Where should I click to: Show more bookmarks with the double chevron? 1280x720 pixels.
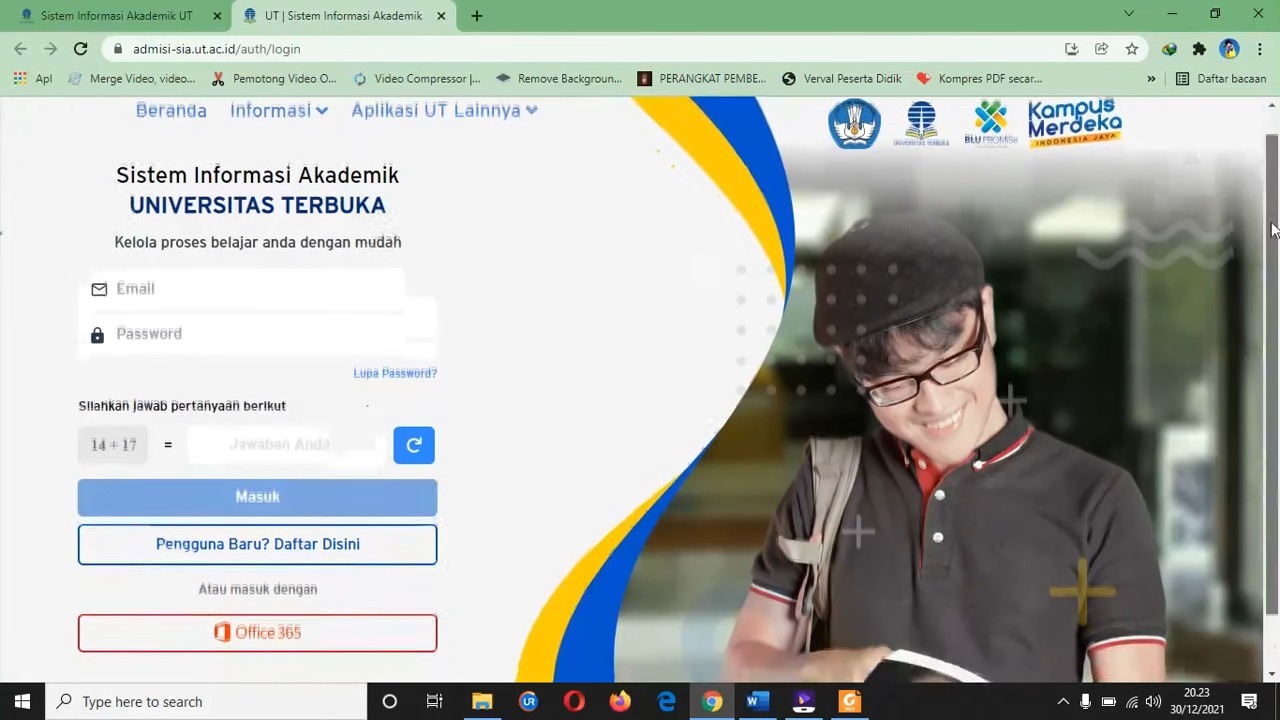click(x=1151, y=78)
